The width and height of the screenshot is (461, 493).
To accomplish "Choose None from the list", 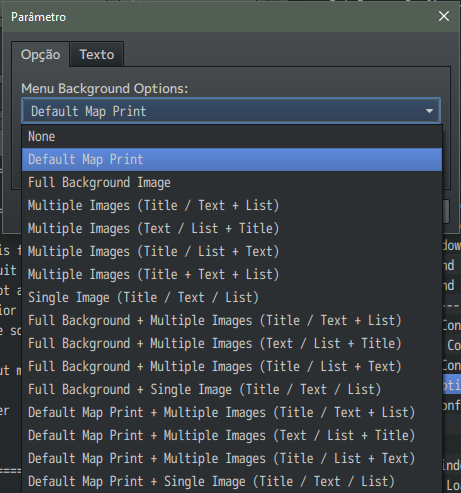I will (x=232, y=137).
